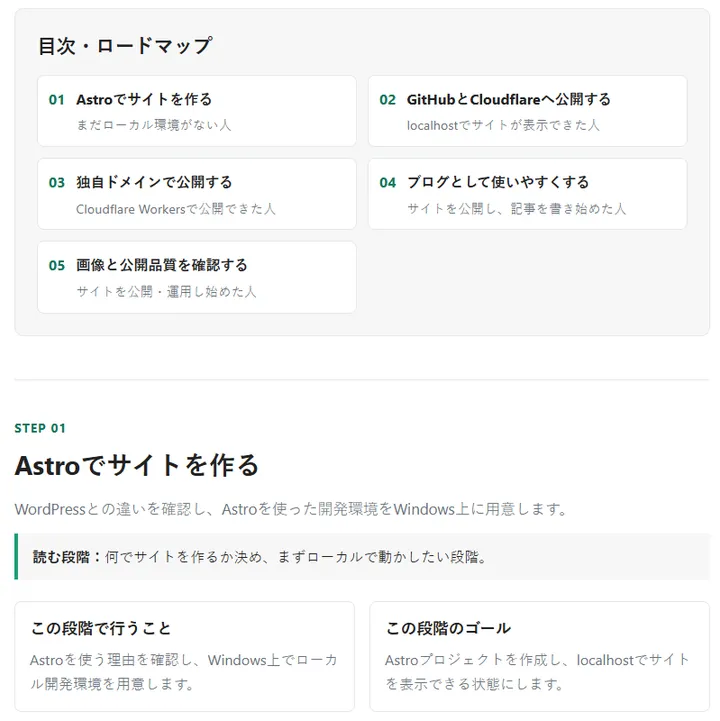Click the Astroを使う理由を確認し description
Image resolution: width=720 pixels, height=721 pixels.
pos(184,672)
